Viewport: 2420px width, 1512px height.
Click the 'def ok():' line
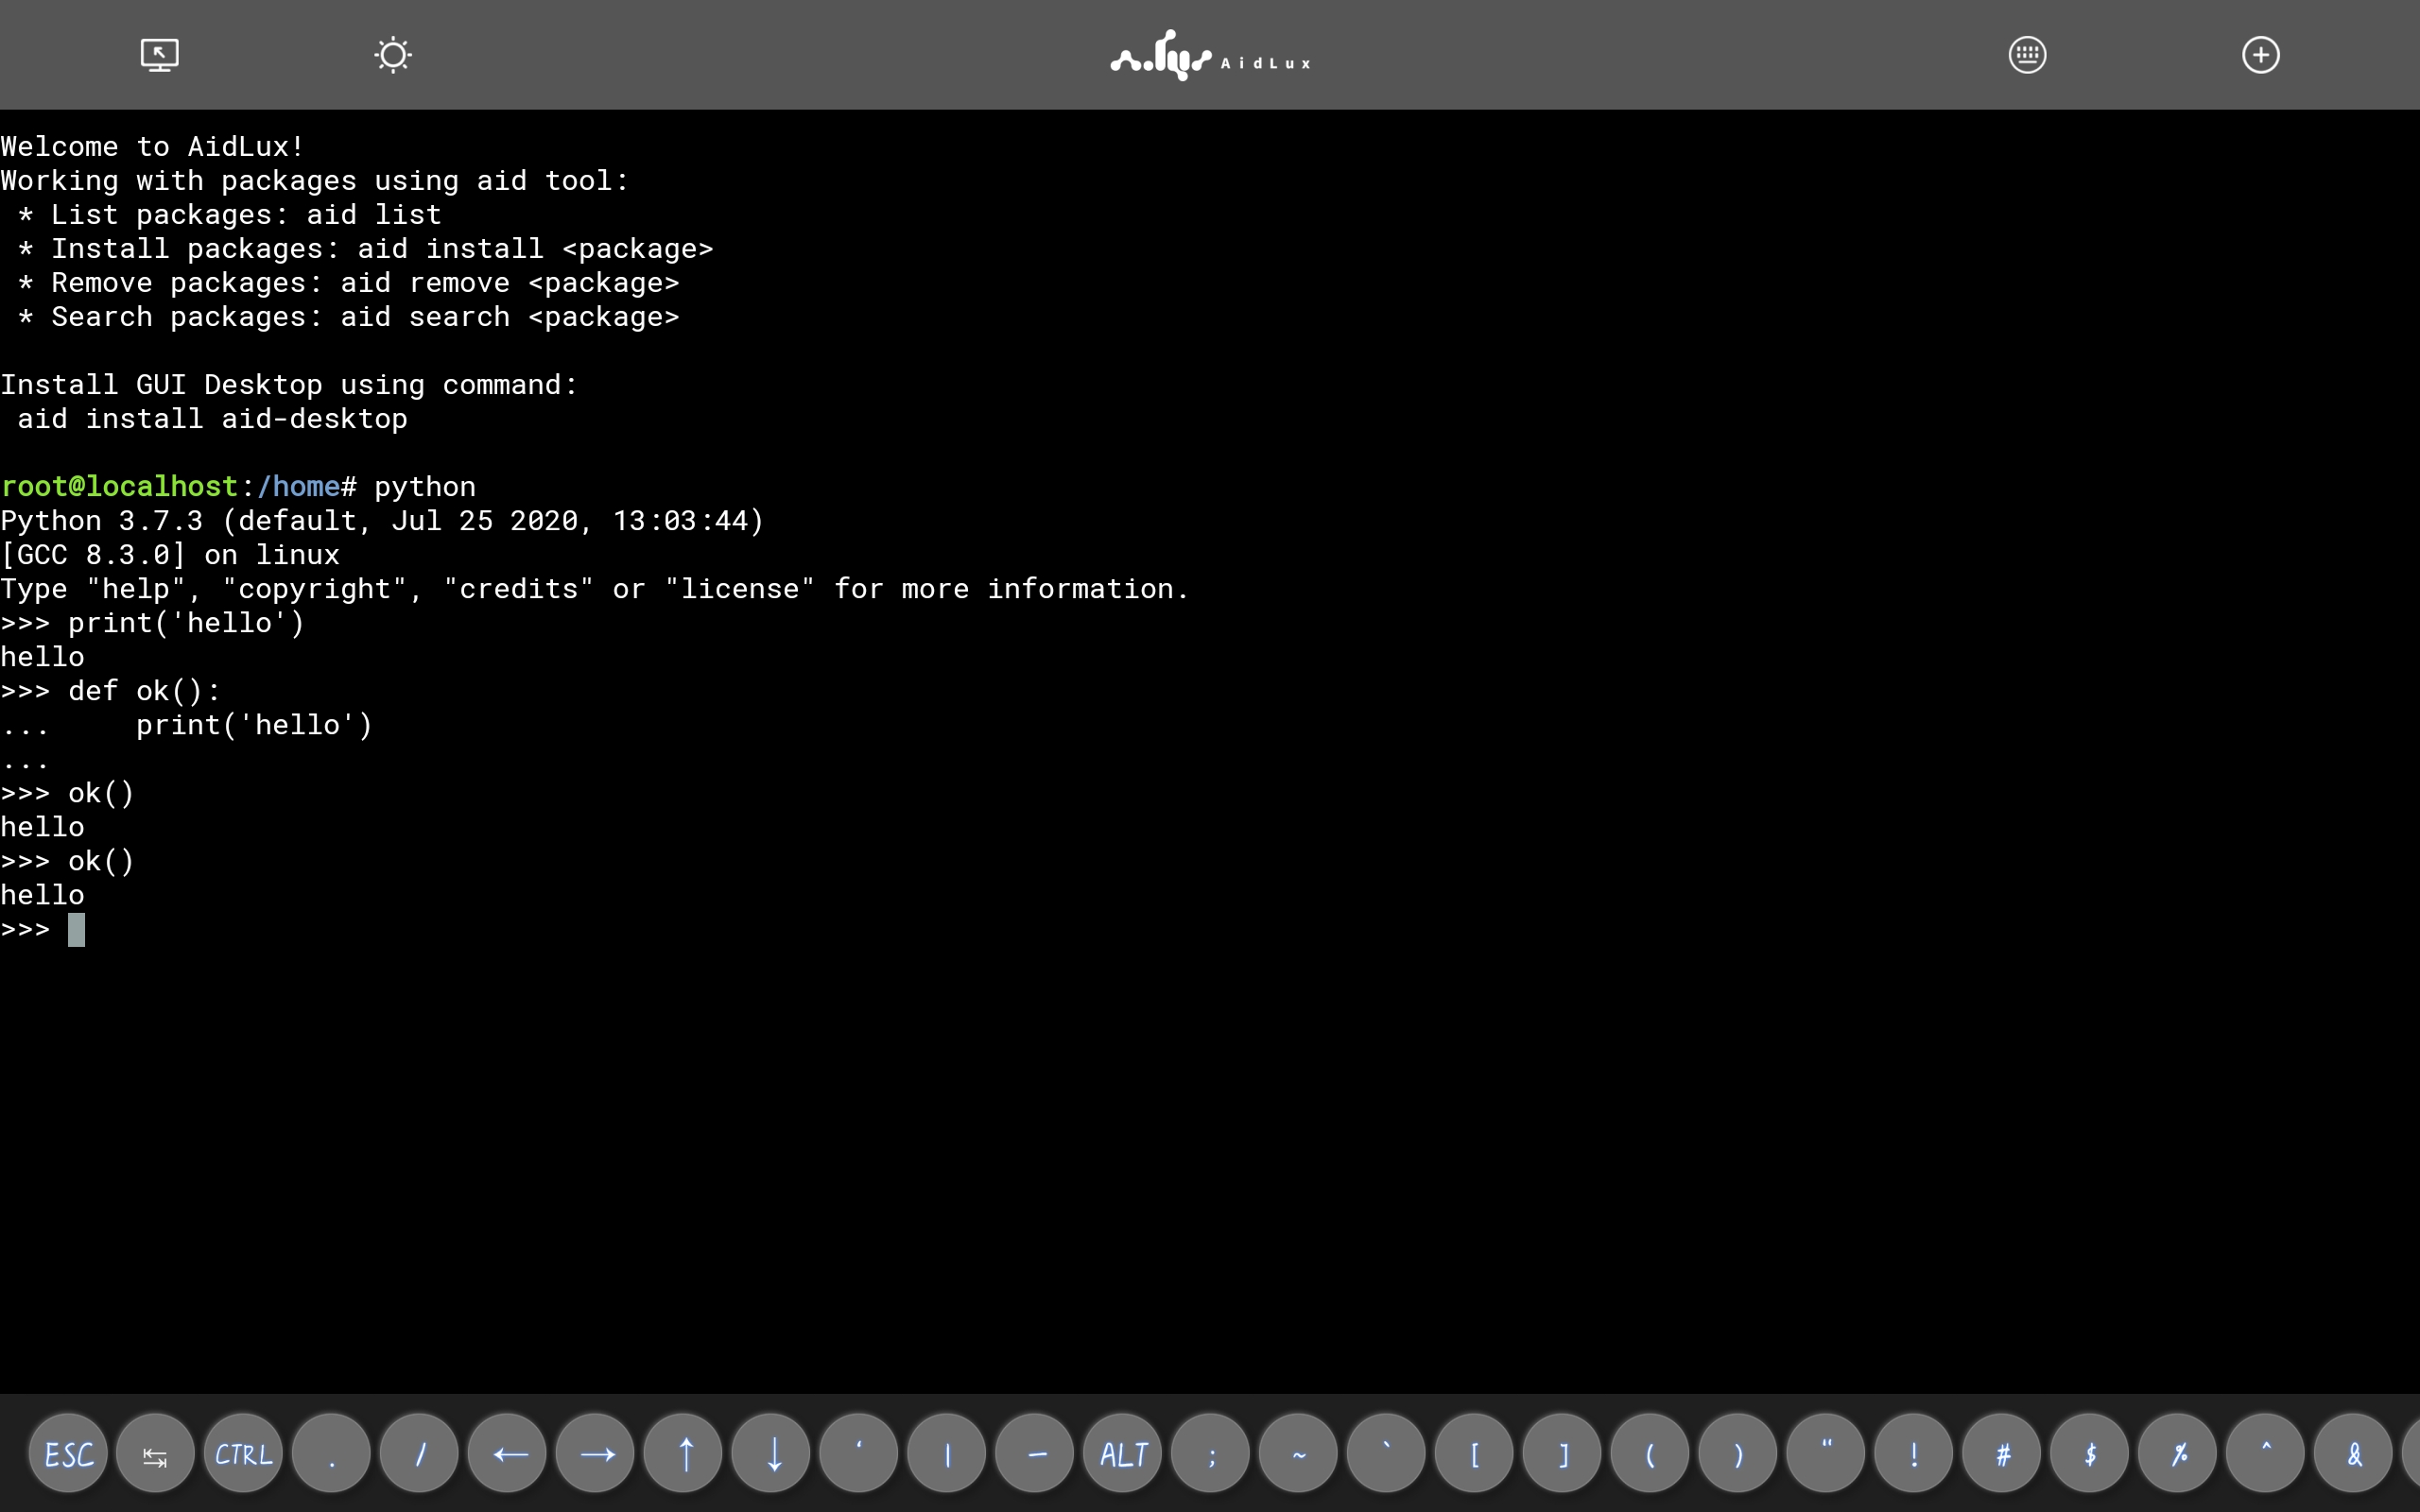point(110,691)
